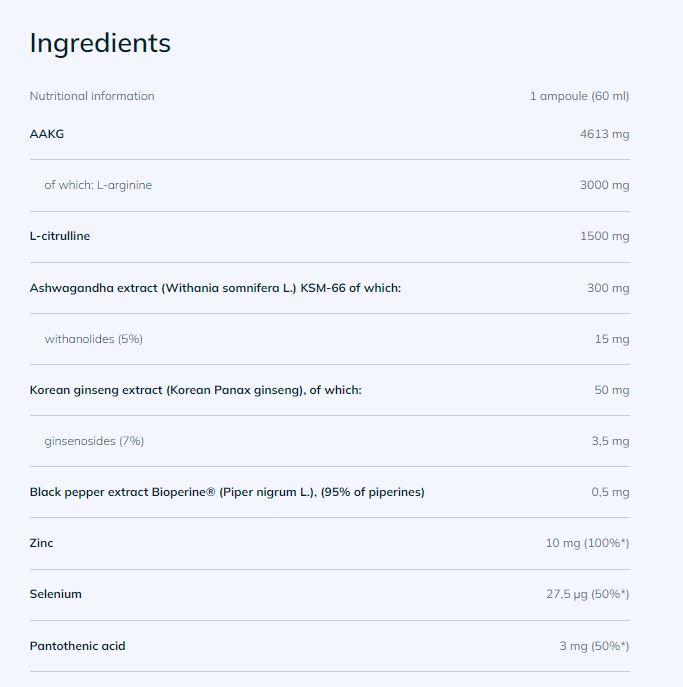Click the 1 ampoule (60 ml) column header
The image size is (683, 687).
click(579, 96)
